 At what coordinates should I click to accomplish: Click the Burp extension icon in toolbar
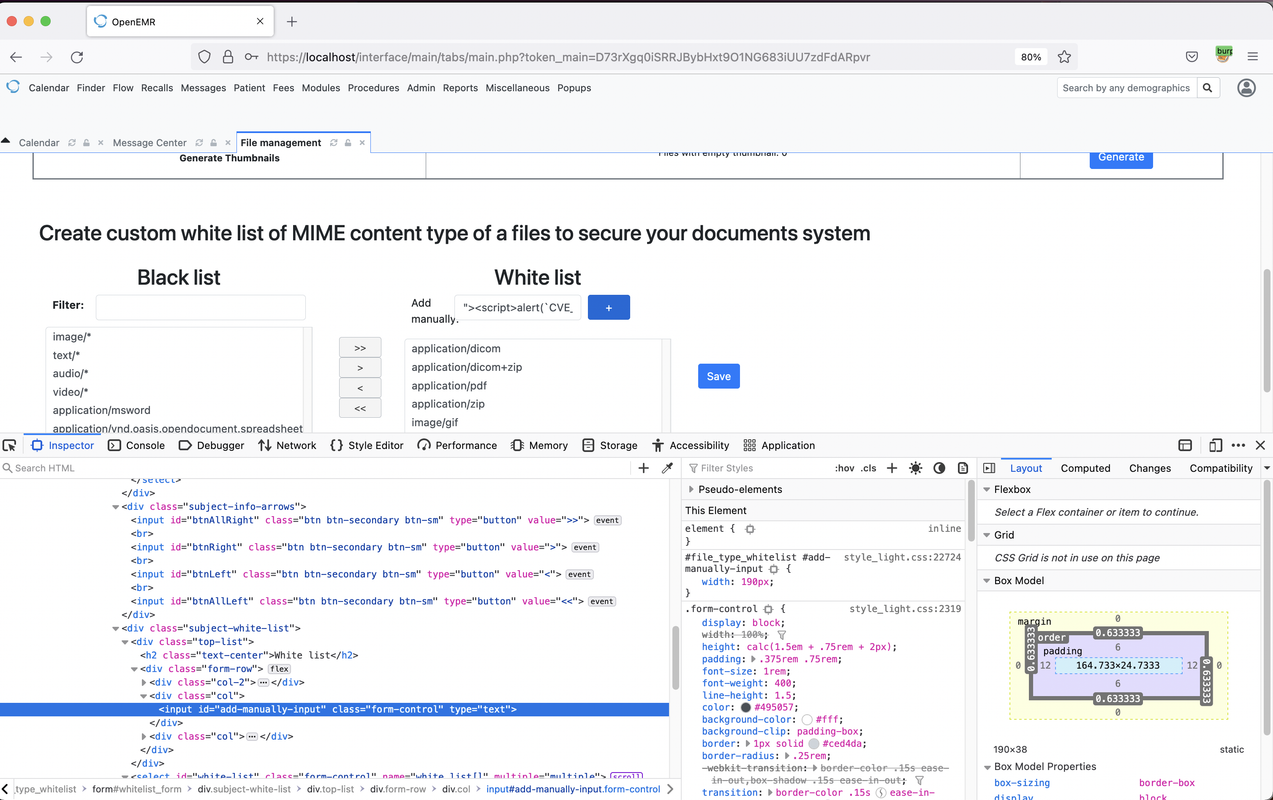[x=1224, y=54]
